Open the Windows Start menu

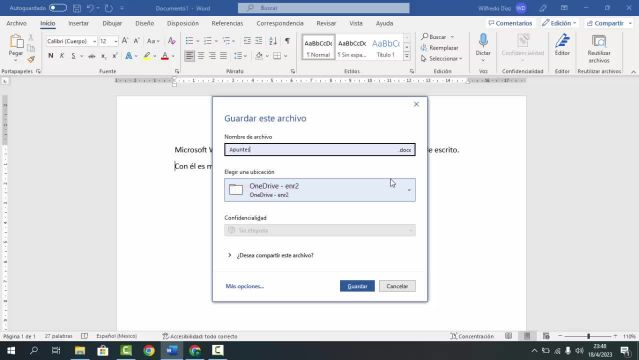(x=11, y=351)
